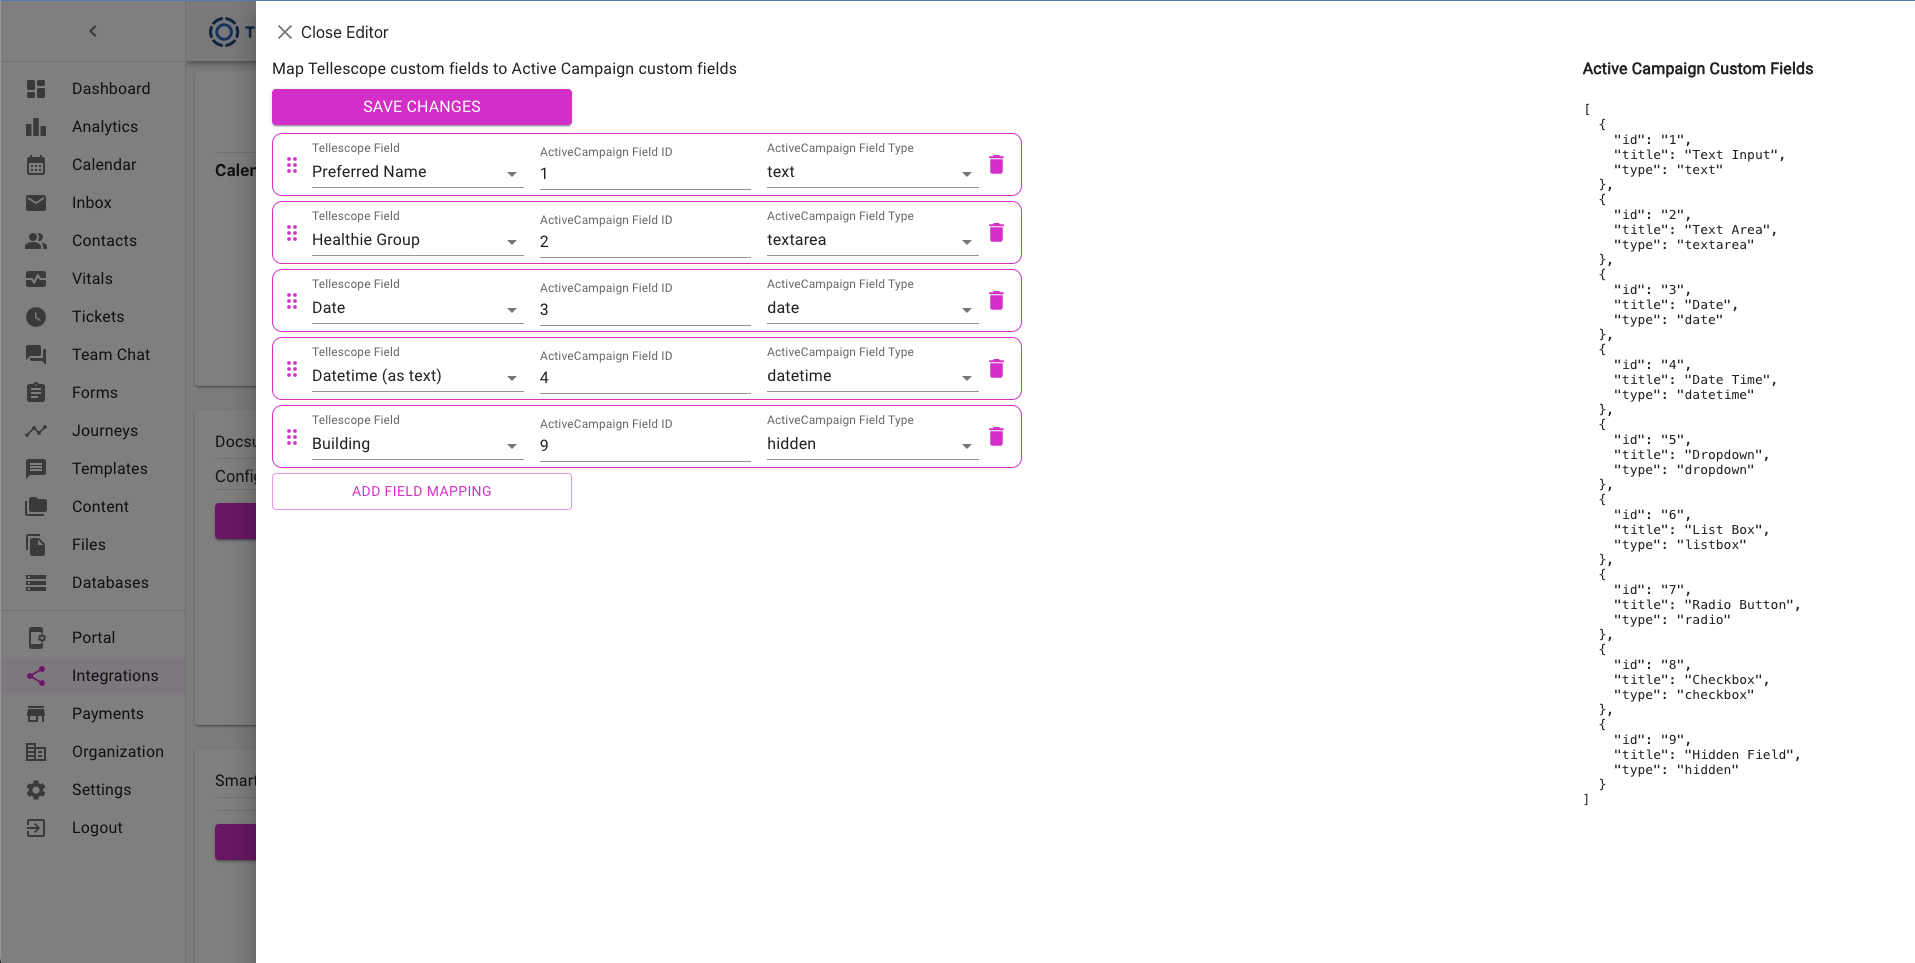Delete the Date mapping with trash icon
The width and height of the screenshot is (1915, 963).
pyautogui.click(x=996, y=300)
